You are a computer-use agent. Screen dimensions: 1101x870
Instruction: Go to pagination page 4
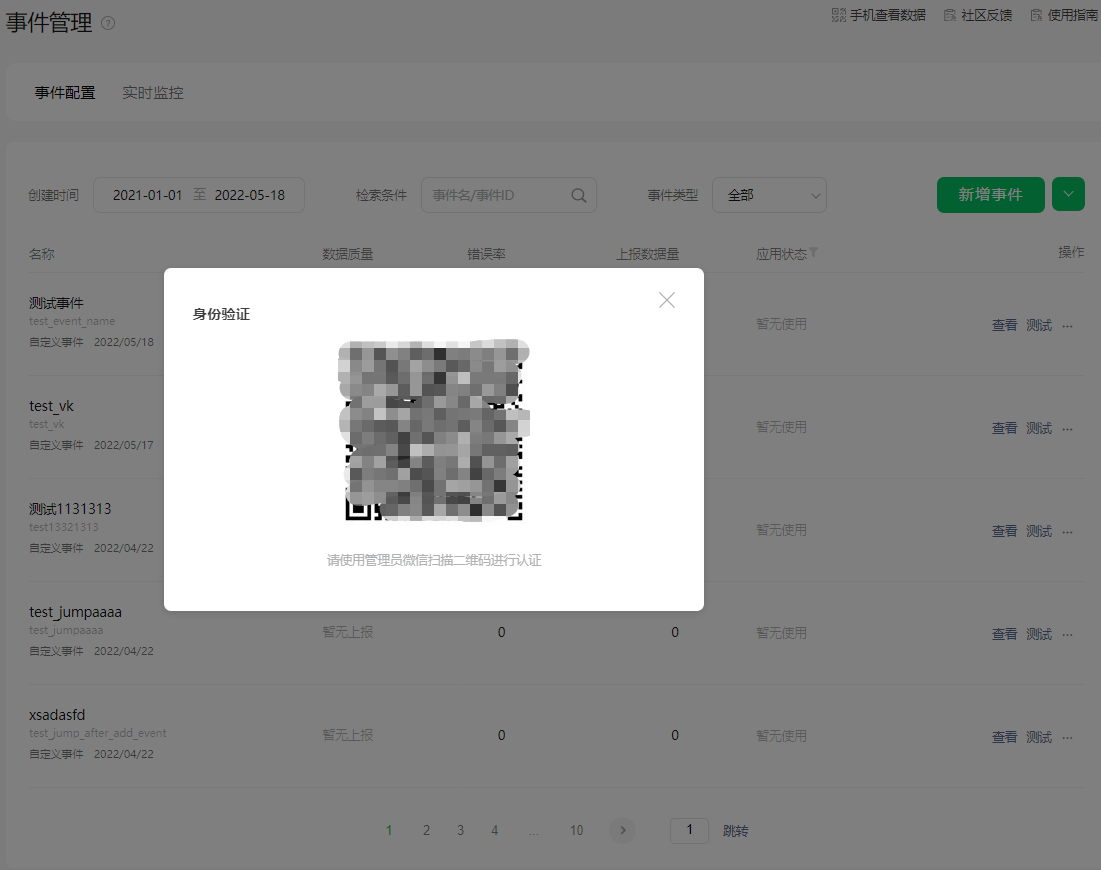click(x=494, y=831)
